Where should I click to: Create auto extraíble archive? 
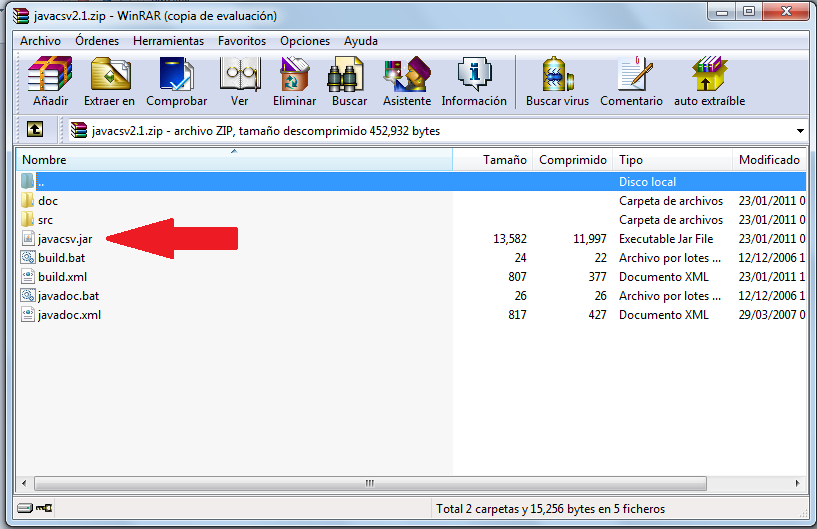coord(709,82)
